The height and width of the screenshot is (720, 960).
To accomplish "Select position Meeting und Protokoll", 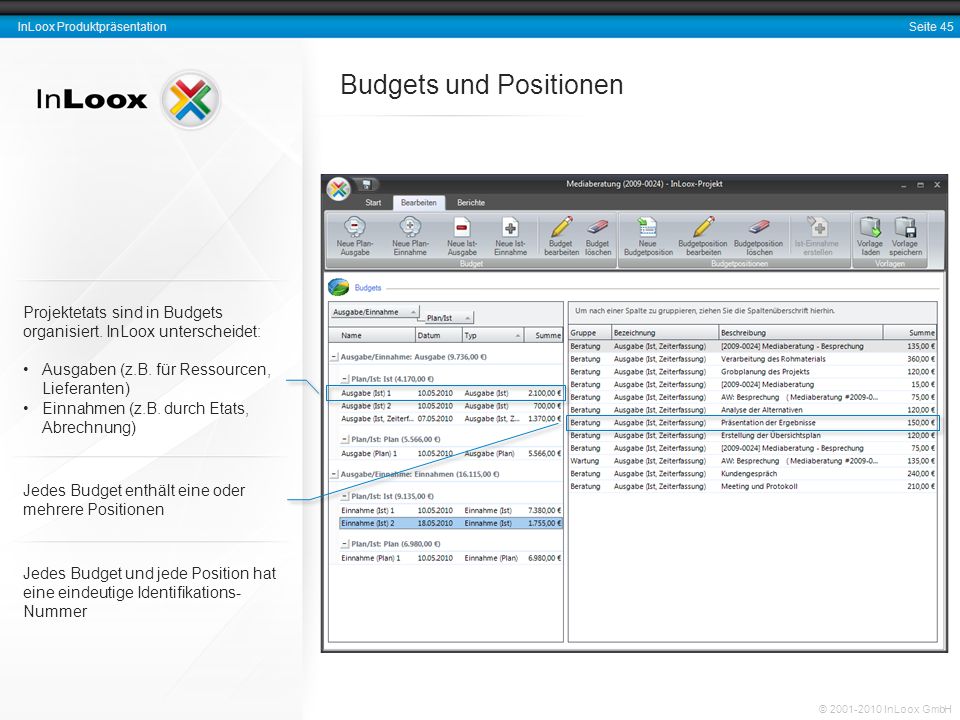I will click(x=752, y=487).
